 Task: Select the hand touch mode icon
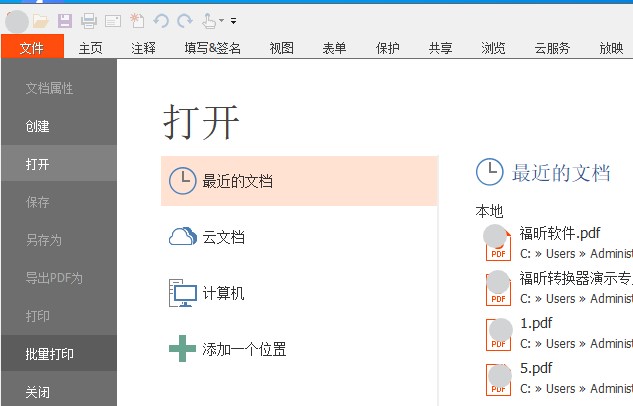point(209,21)
